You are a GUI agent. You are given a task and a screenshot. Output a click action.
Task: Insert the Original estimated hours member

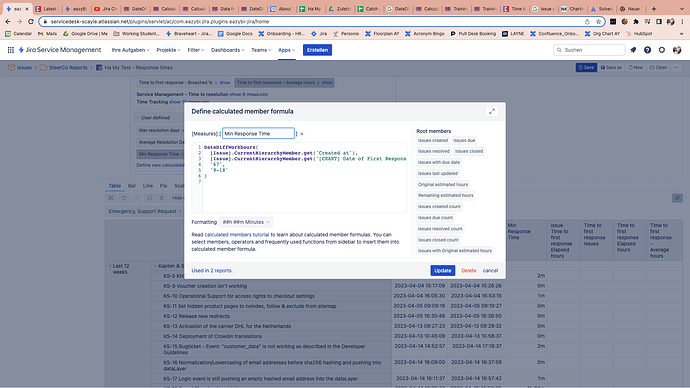(443, 185)
